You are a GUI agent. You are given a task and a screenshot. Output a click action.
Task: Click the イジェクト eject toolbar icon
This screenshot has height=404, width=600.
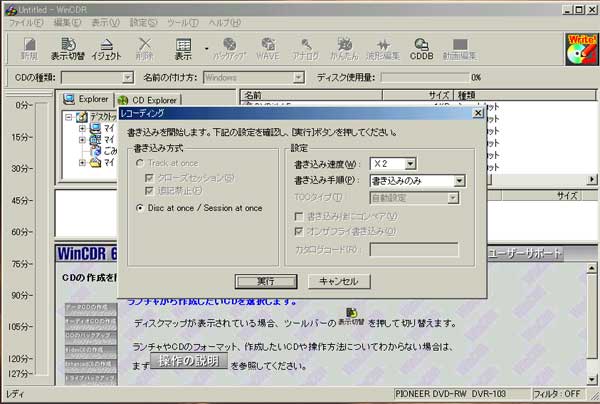tap(106, 49)
